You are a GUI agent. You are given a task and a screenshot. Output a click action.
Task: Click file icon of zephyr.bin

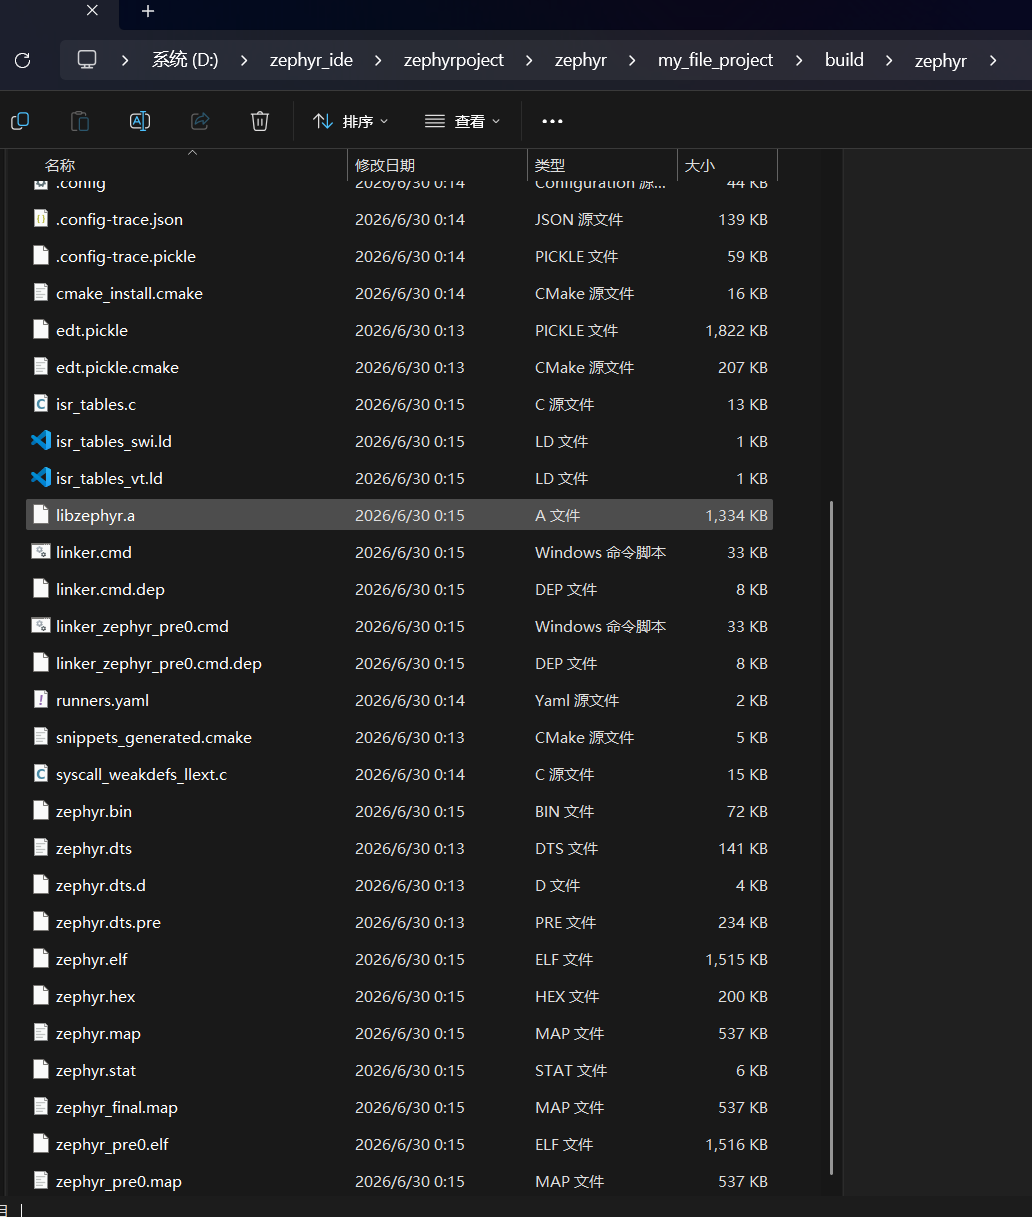click(41, 811)
